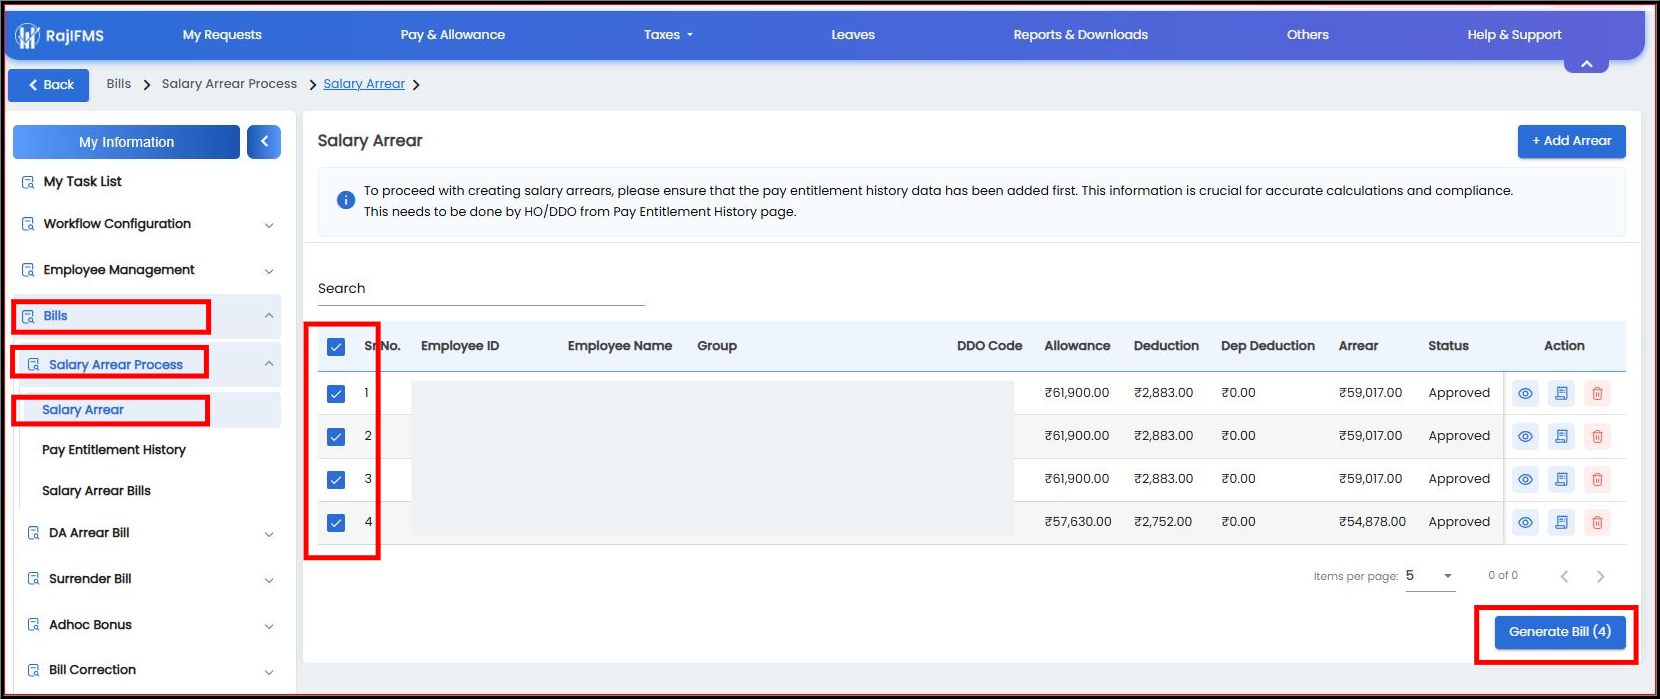Viewport: 1660px width, 699px height.
Task: Collapse the sidebar with left chevron button
Action: 264,142
